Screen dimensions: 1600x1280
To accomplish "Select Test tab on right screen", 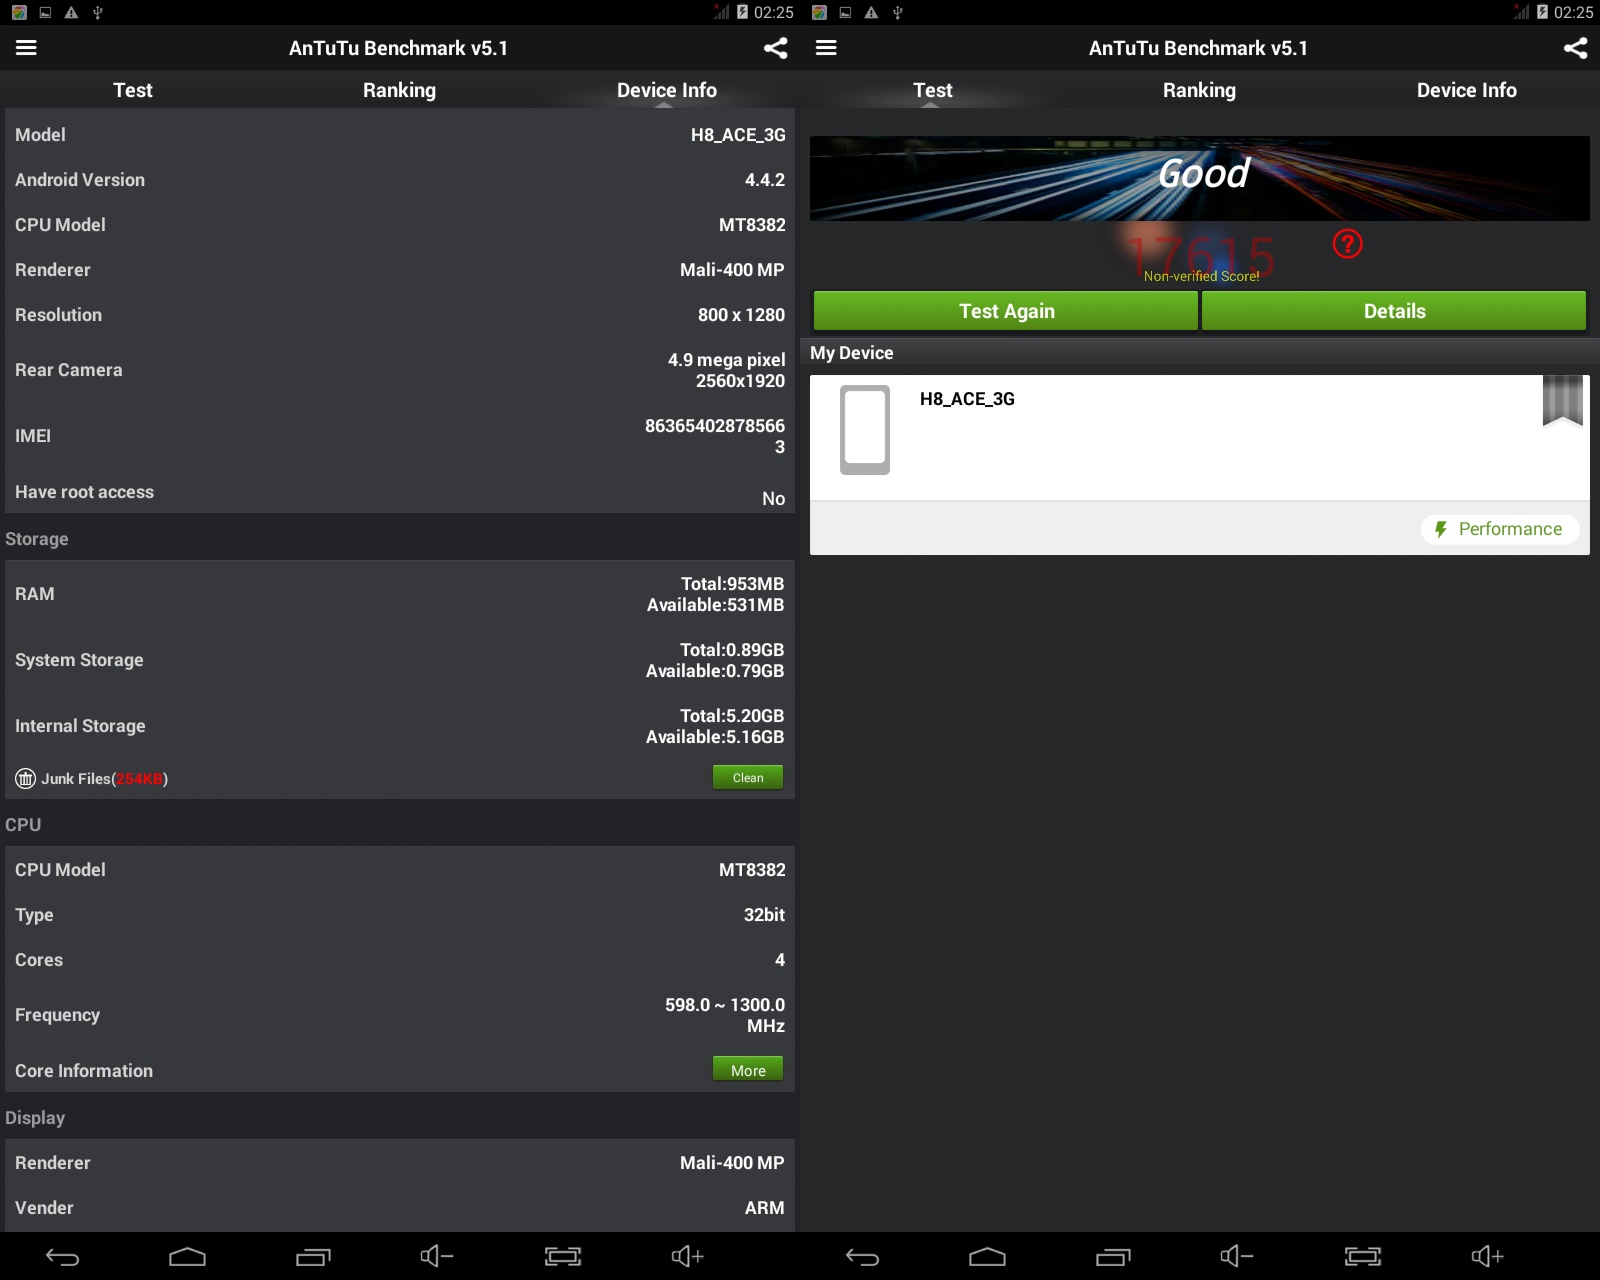I will [x=933, y=90].
